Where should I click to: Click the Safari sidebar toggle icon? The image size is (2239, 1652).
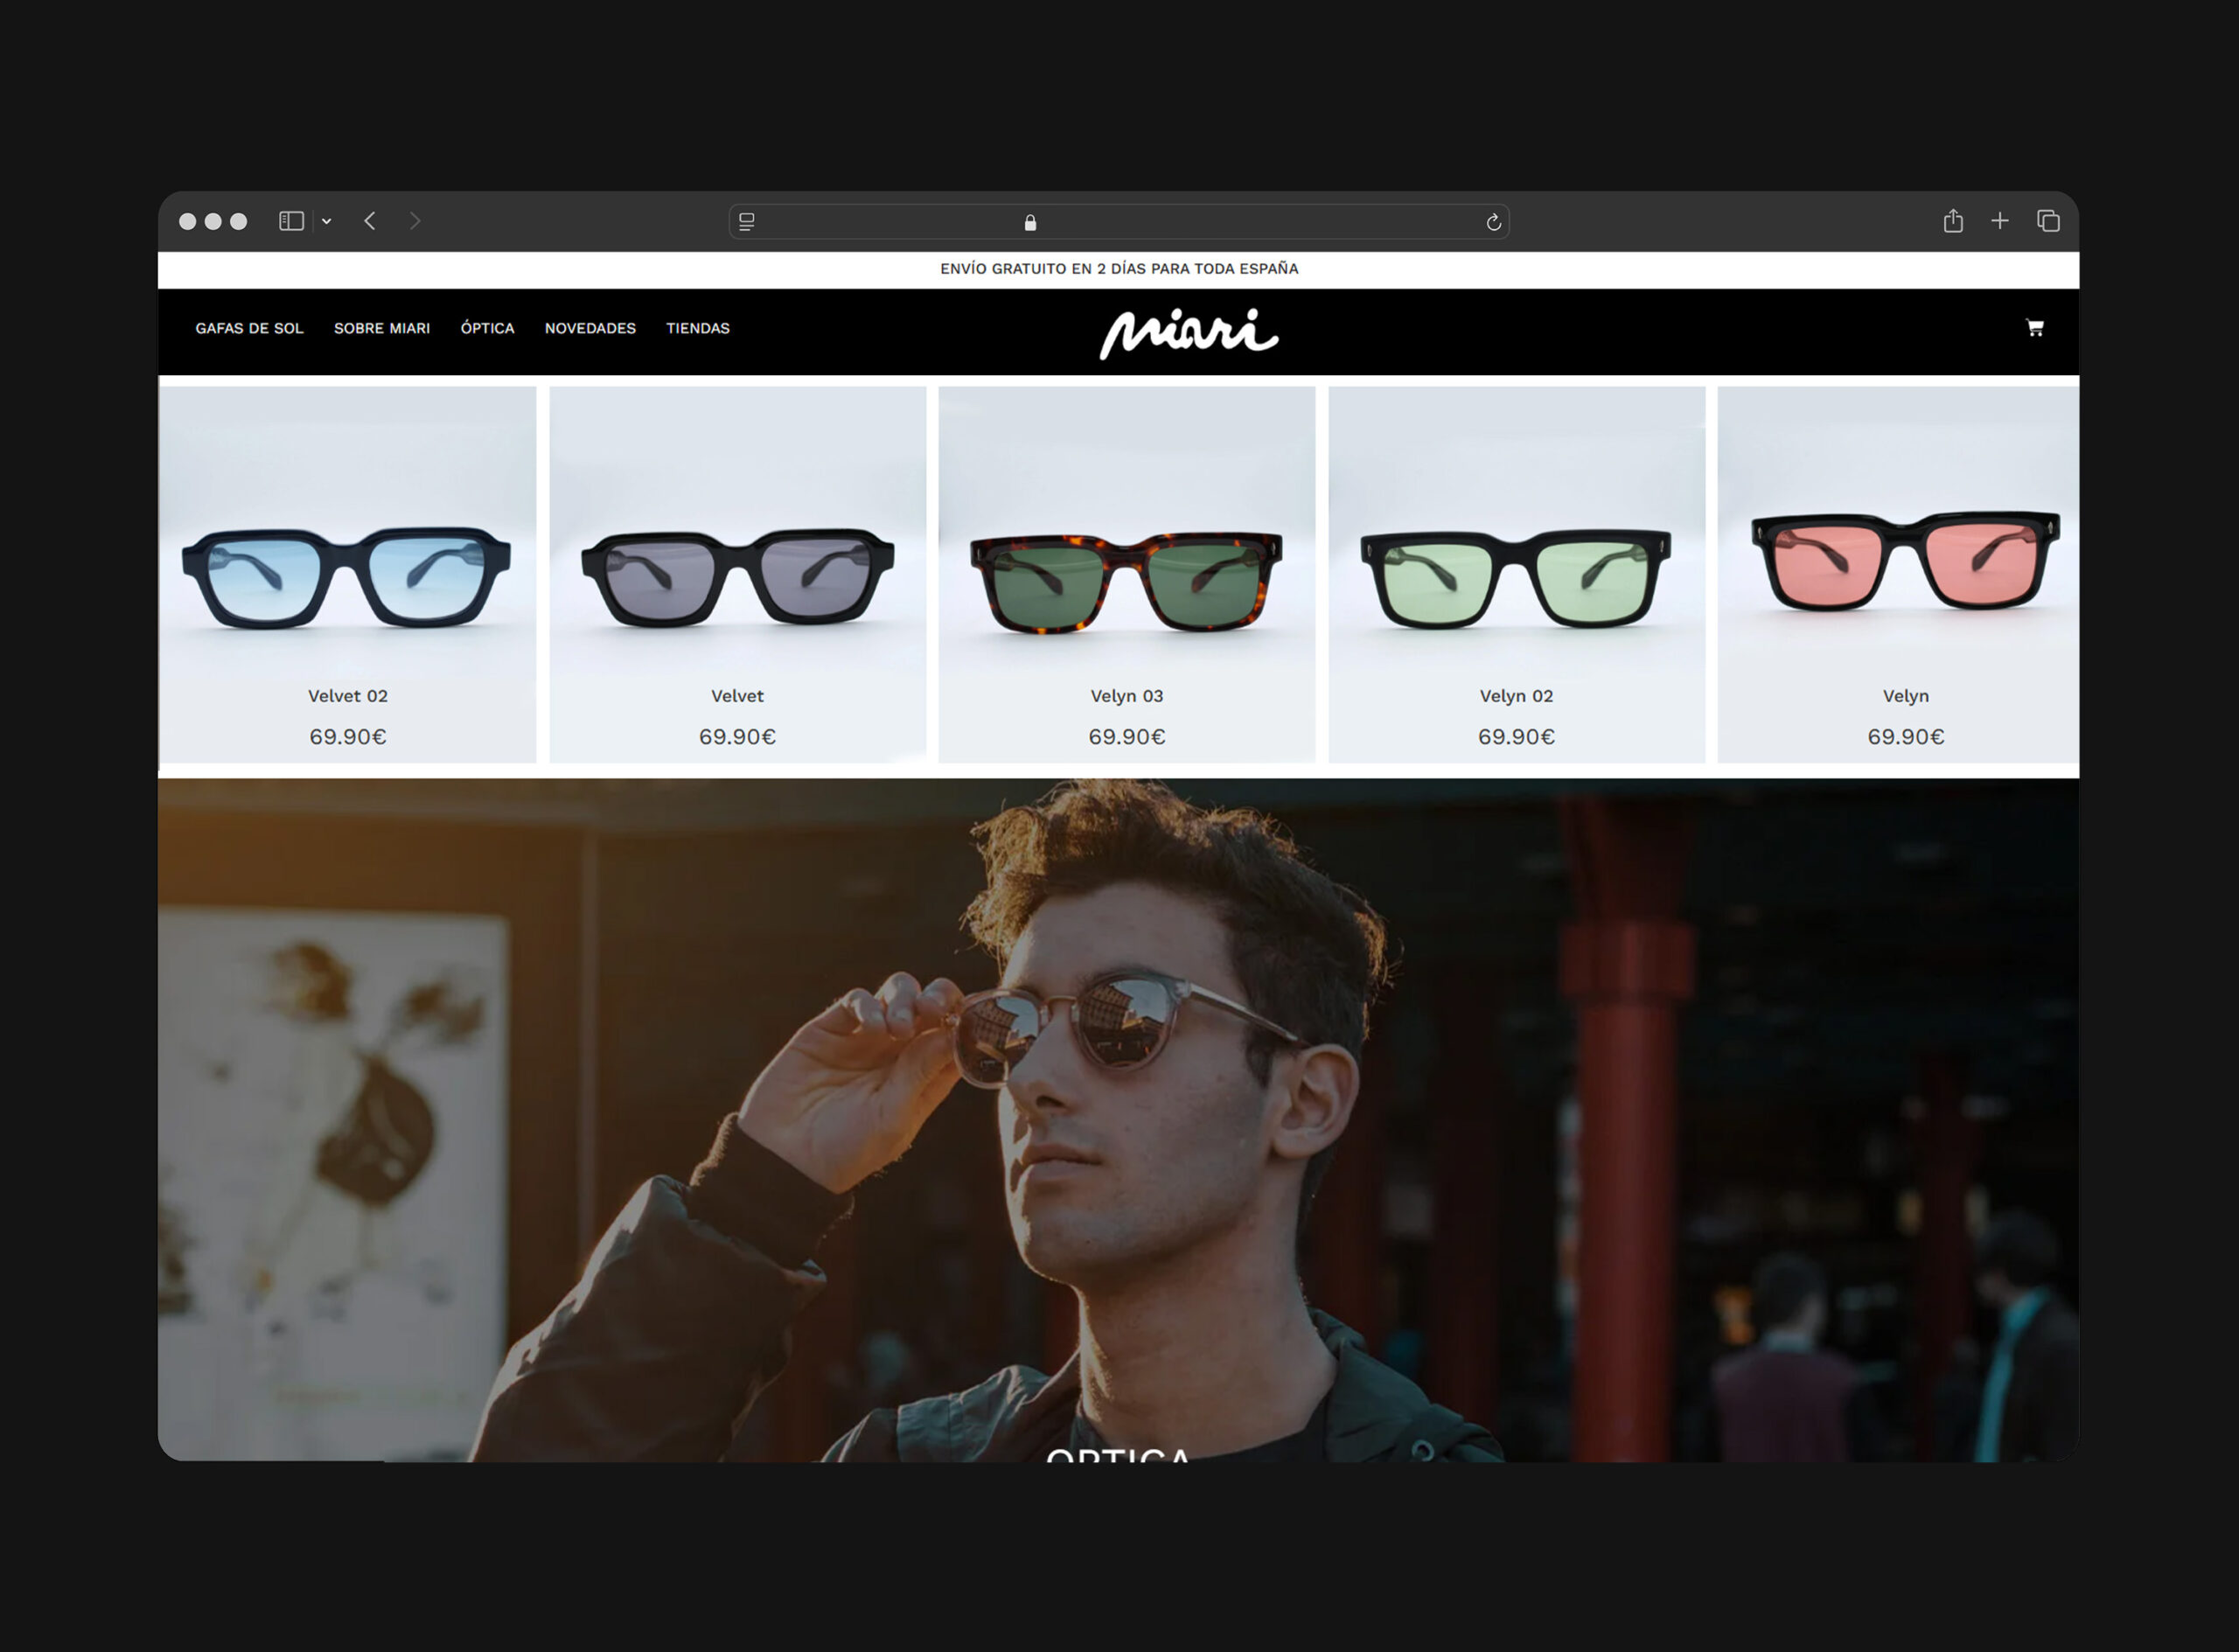(x=291, y=221)
